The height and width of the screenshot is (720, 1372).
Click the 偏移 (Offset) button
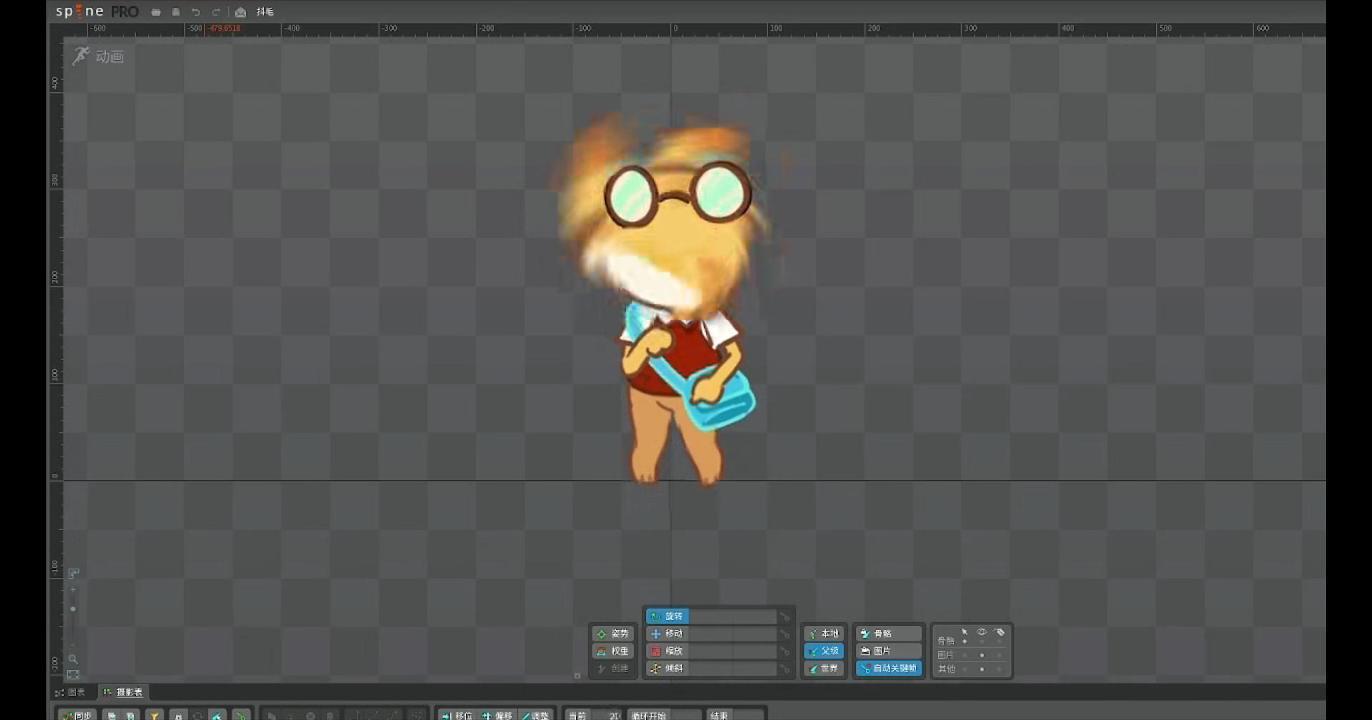pos(496,716)
